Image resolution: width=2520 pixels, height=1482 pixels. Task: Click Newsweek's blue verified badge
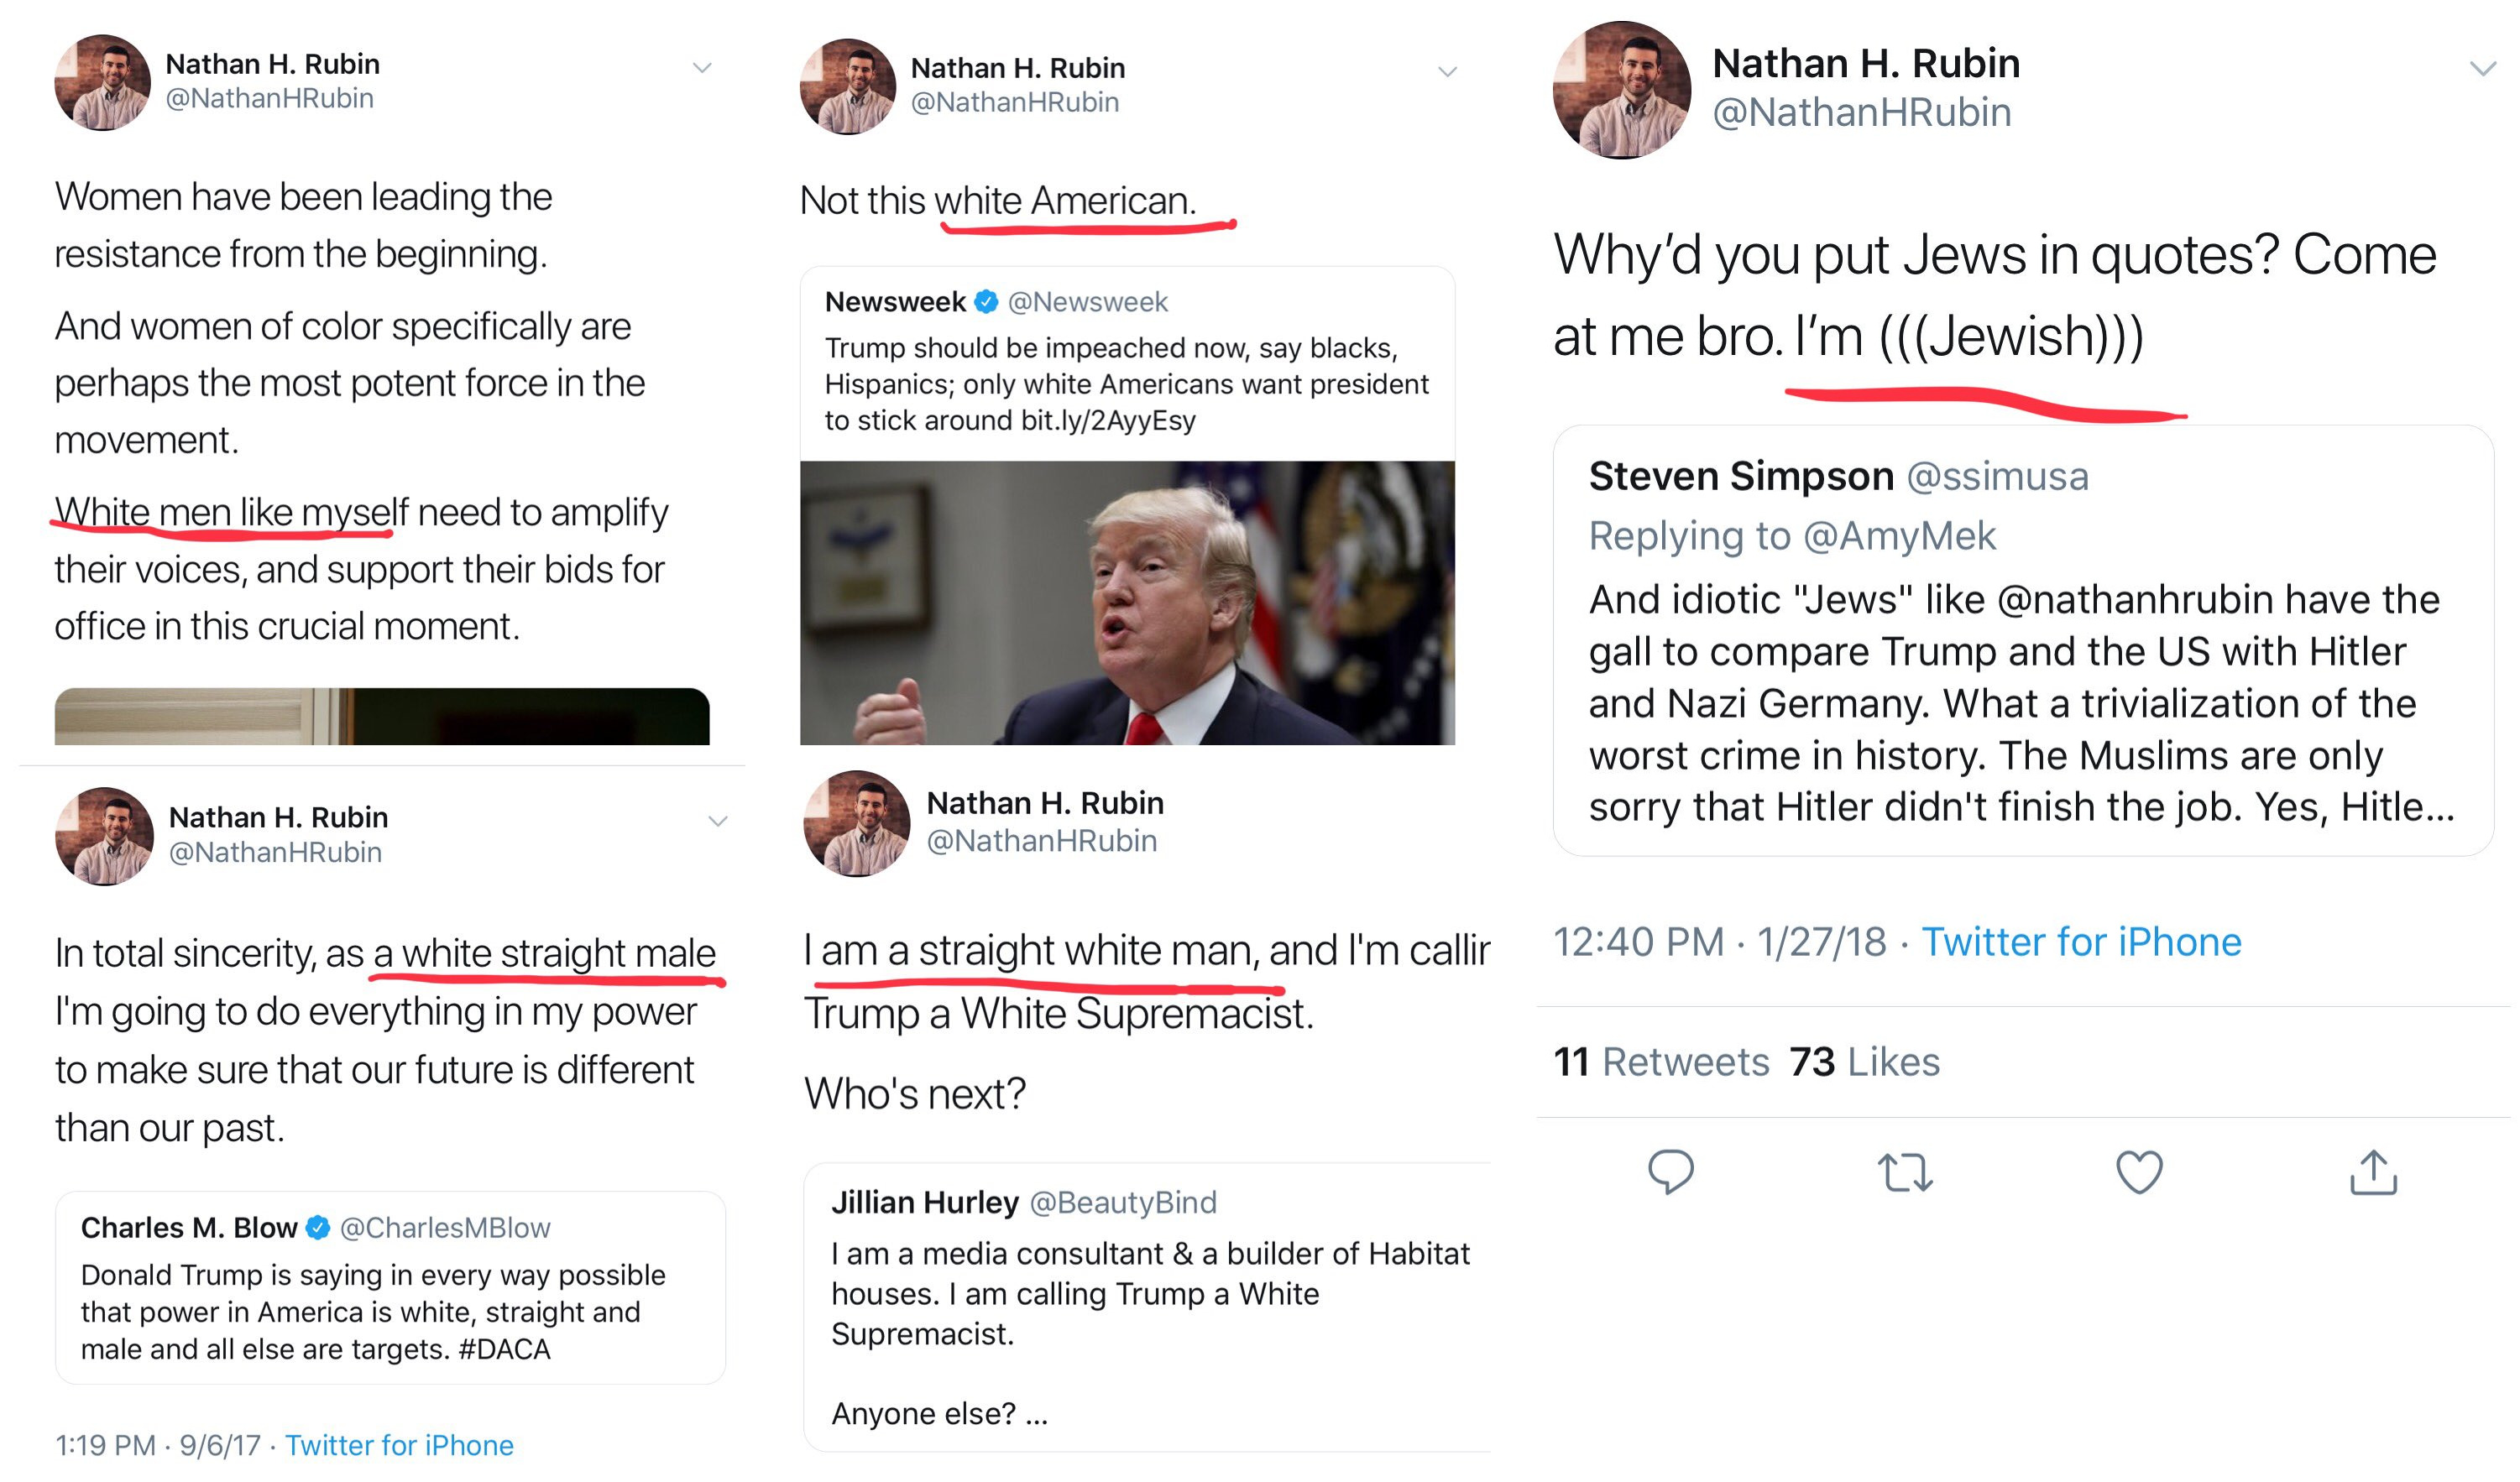coord(986,302)
